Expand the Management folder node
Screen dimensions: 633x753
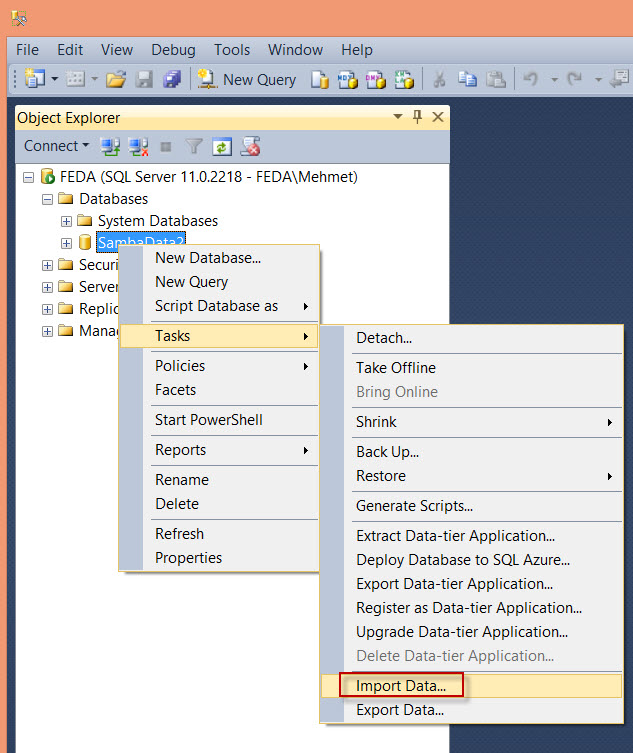47,331
